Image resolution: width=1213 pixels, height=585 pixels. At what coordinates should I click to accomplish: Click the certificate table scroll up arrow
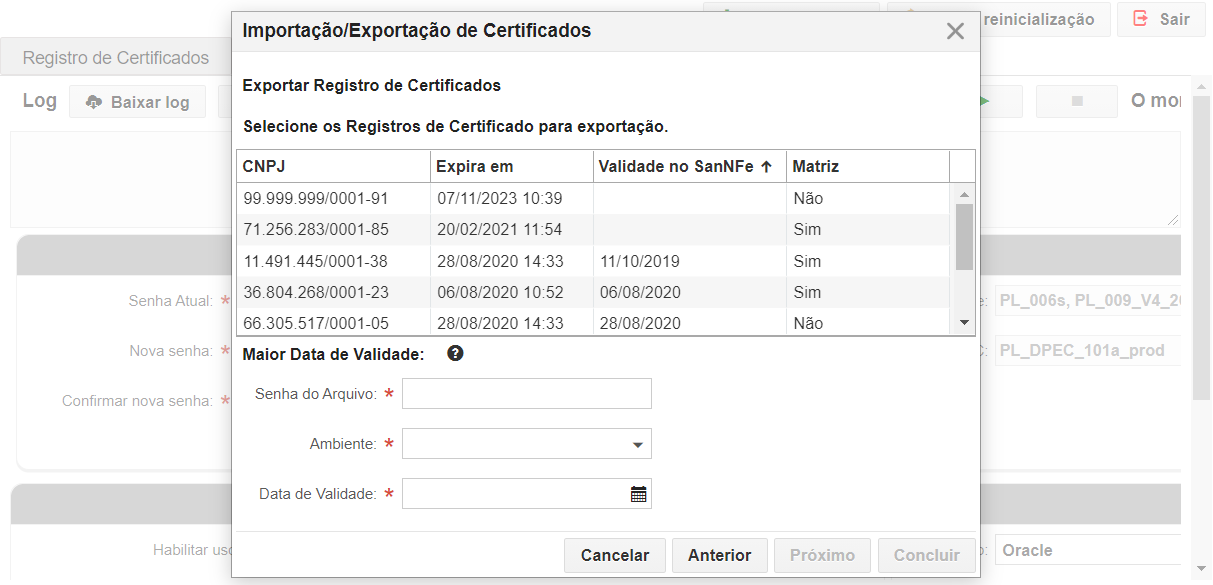coord(964,194)
